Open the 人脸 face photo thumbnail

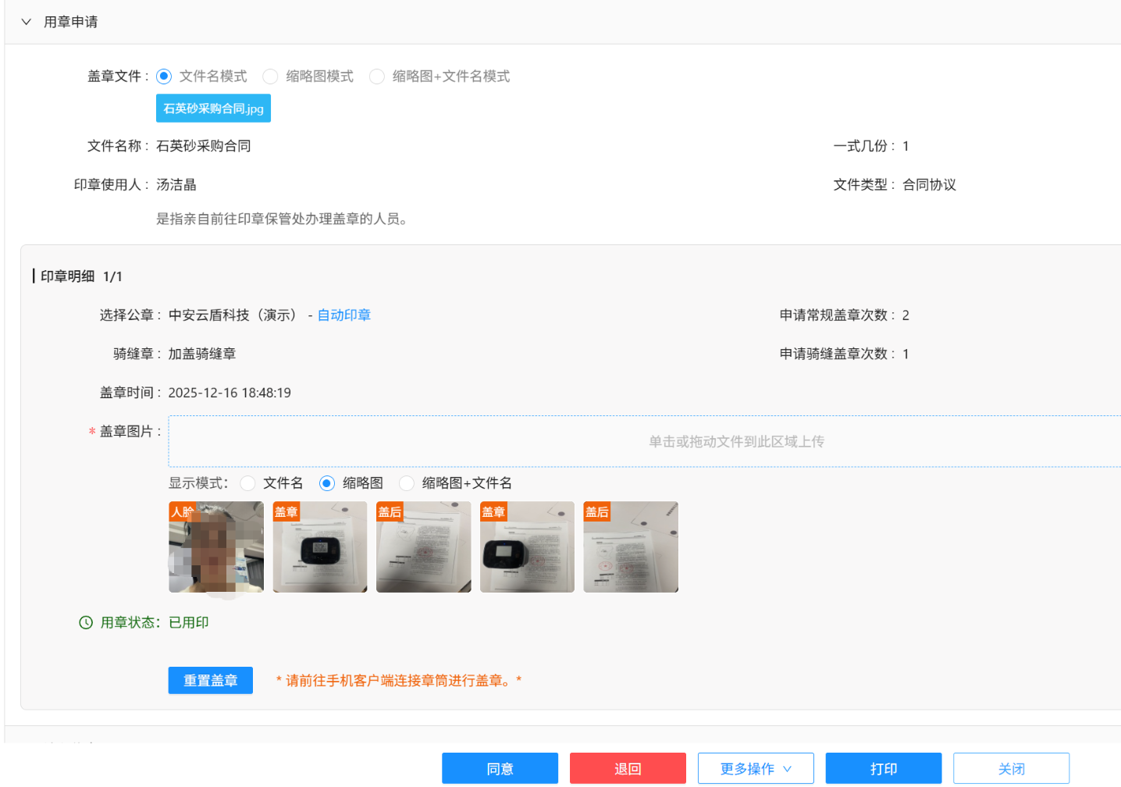[216, 547]
